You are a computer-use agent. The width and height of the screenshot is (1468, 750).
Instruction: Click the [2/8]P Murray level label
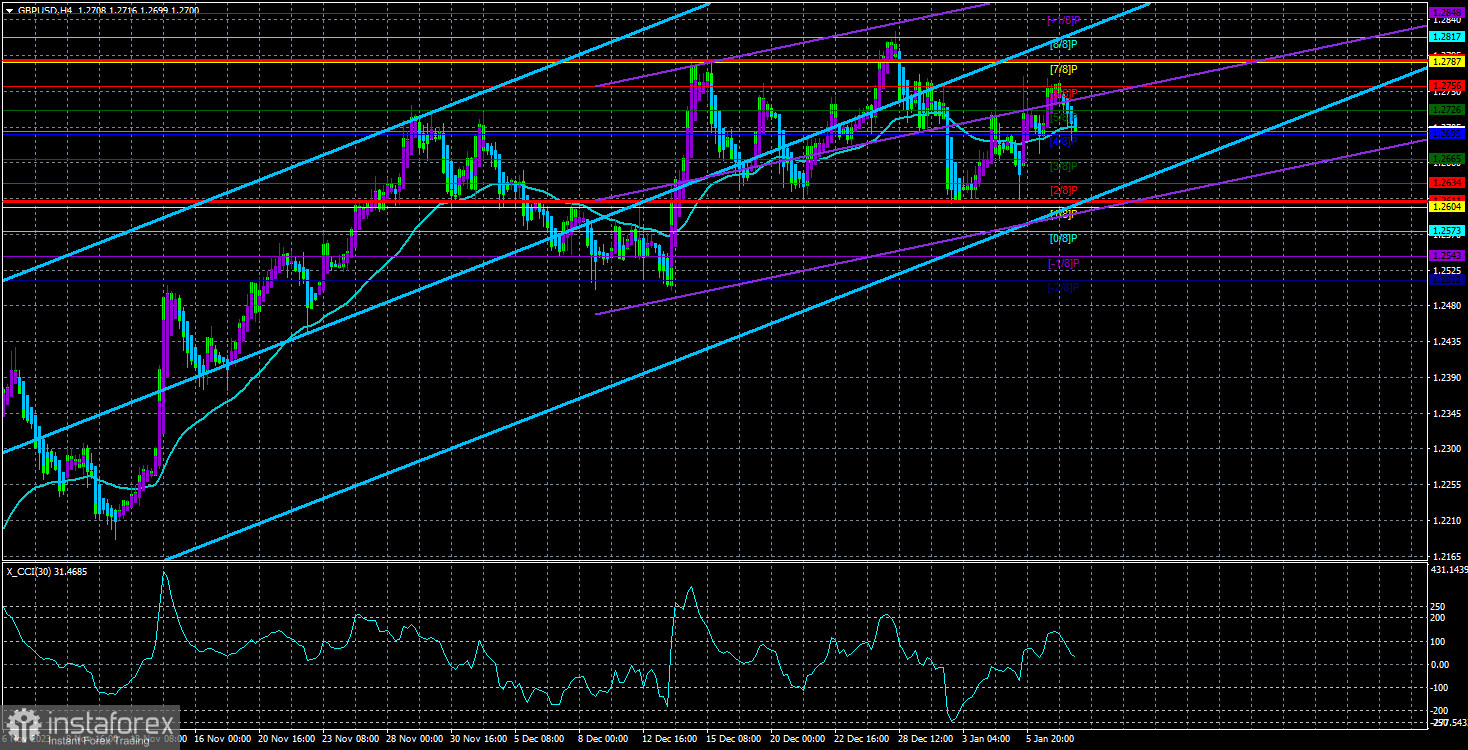(x=1063, y=191)
